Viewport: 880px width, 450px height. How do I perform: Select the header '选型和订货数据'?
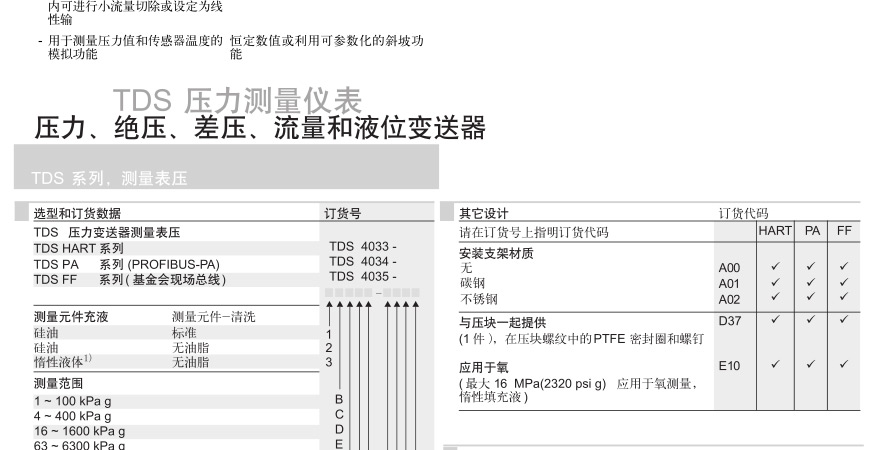pos(77,213)
